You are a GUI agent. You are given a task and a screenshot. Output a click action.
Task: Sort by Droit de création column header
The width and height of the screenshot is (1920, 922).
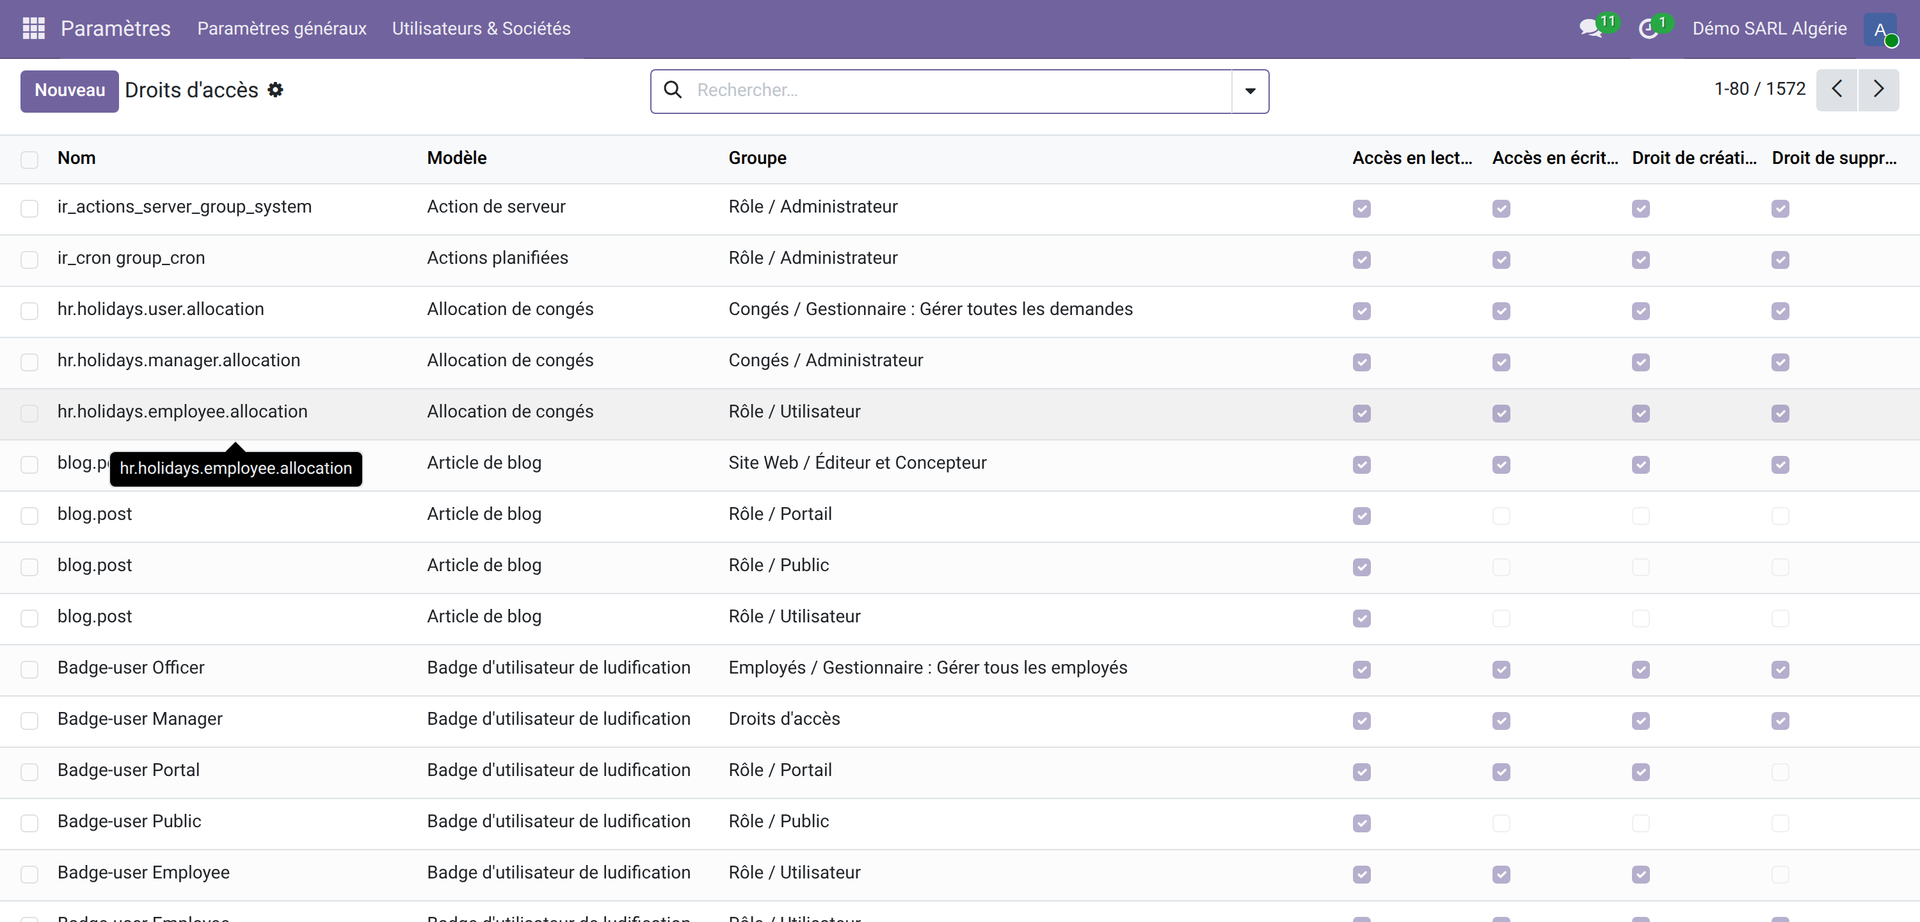click(1694, 158)
